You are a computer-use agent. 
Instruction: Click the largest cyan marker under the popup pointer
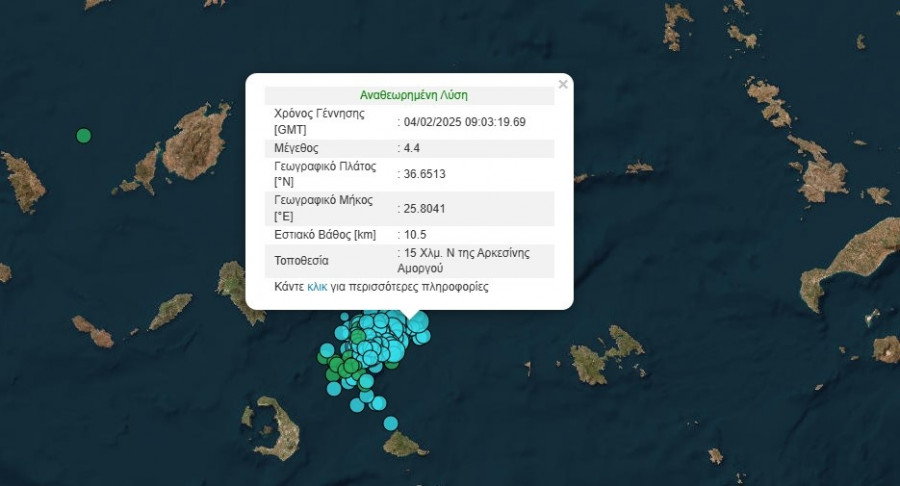(x=417, y=322)
